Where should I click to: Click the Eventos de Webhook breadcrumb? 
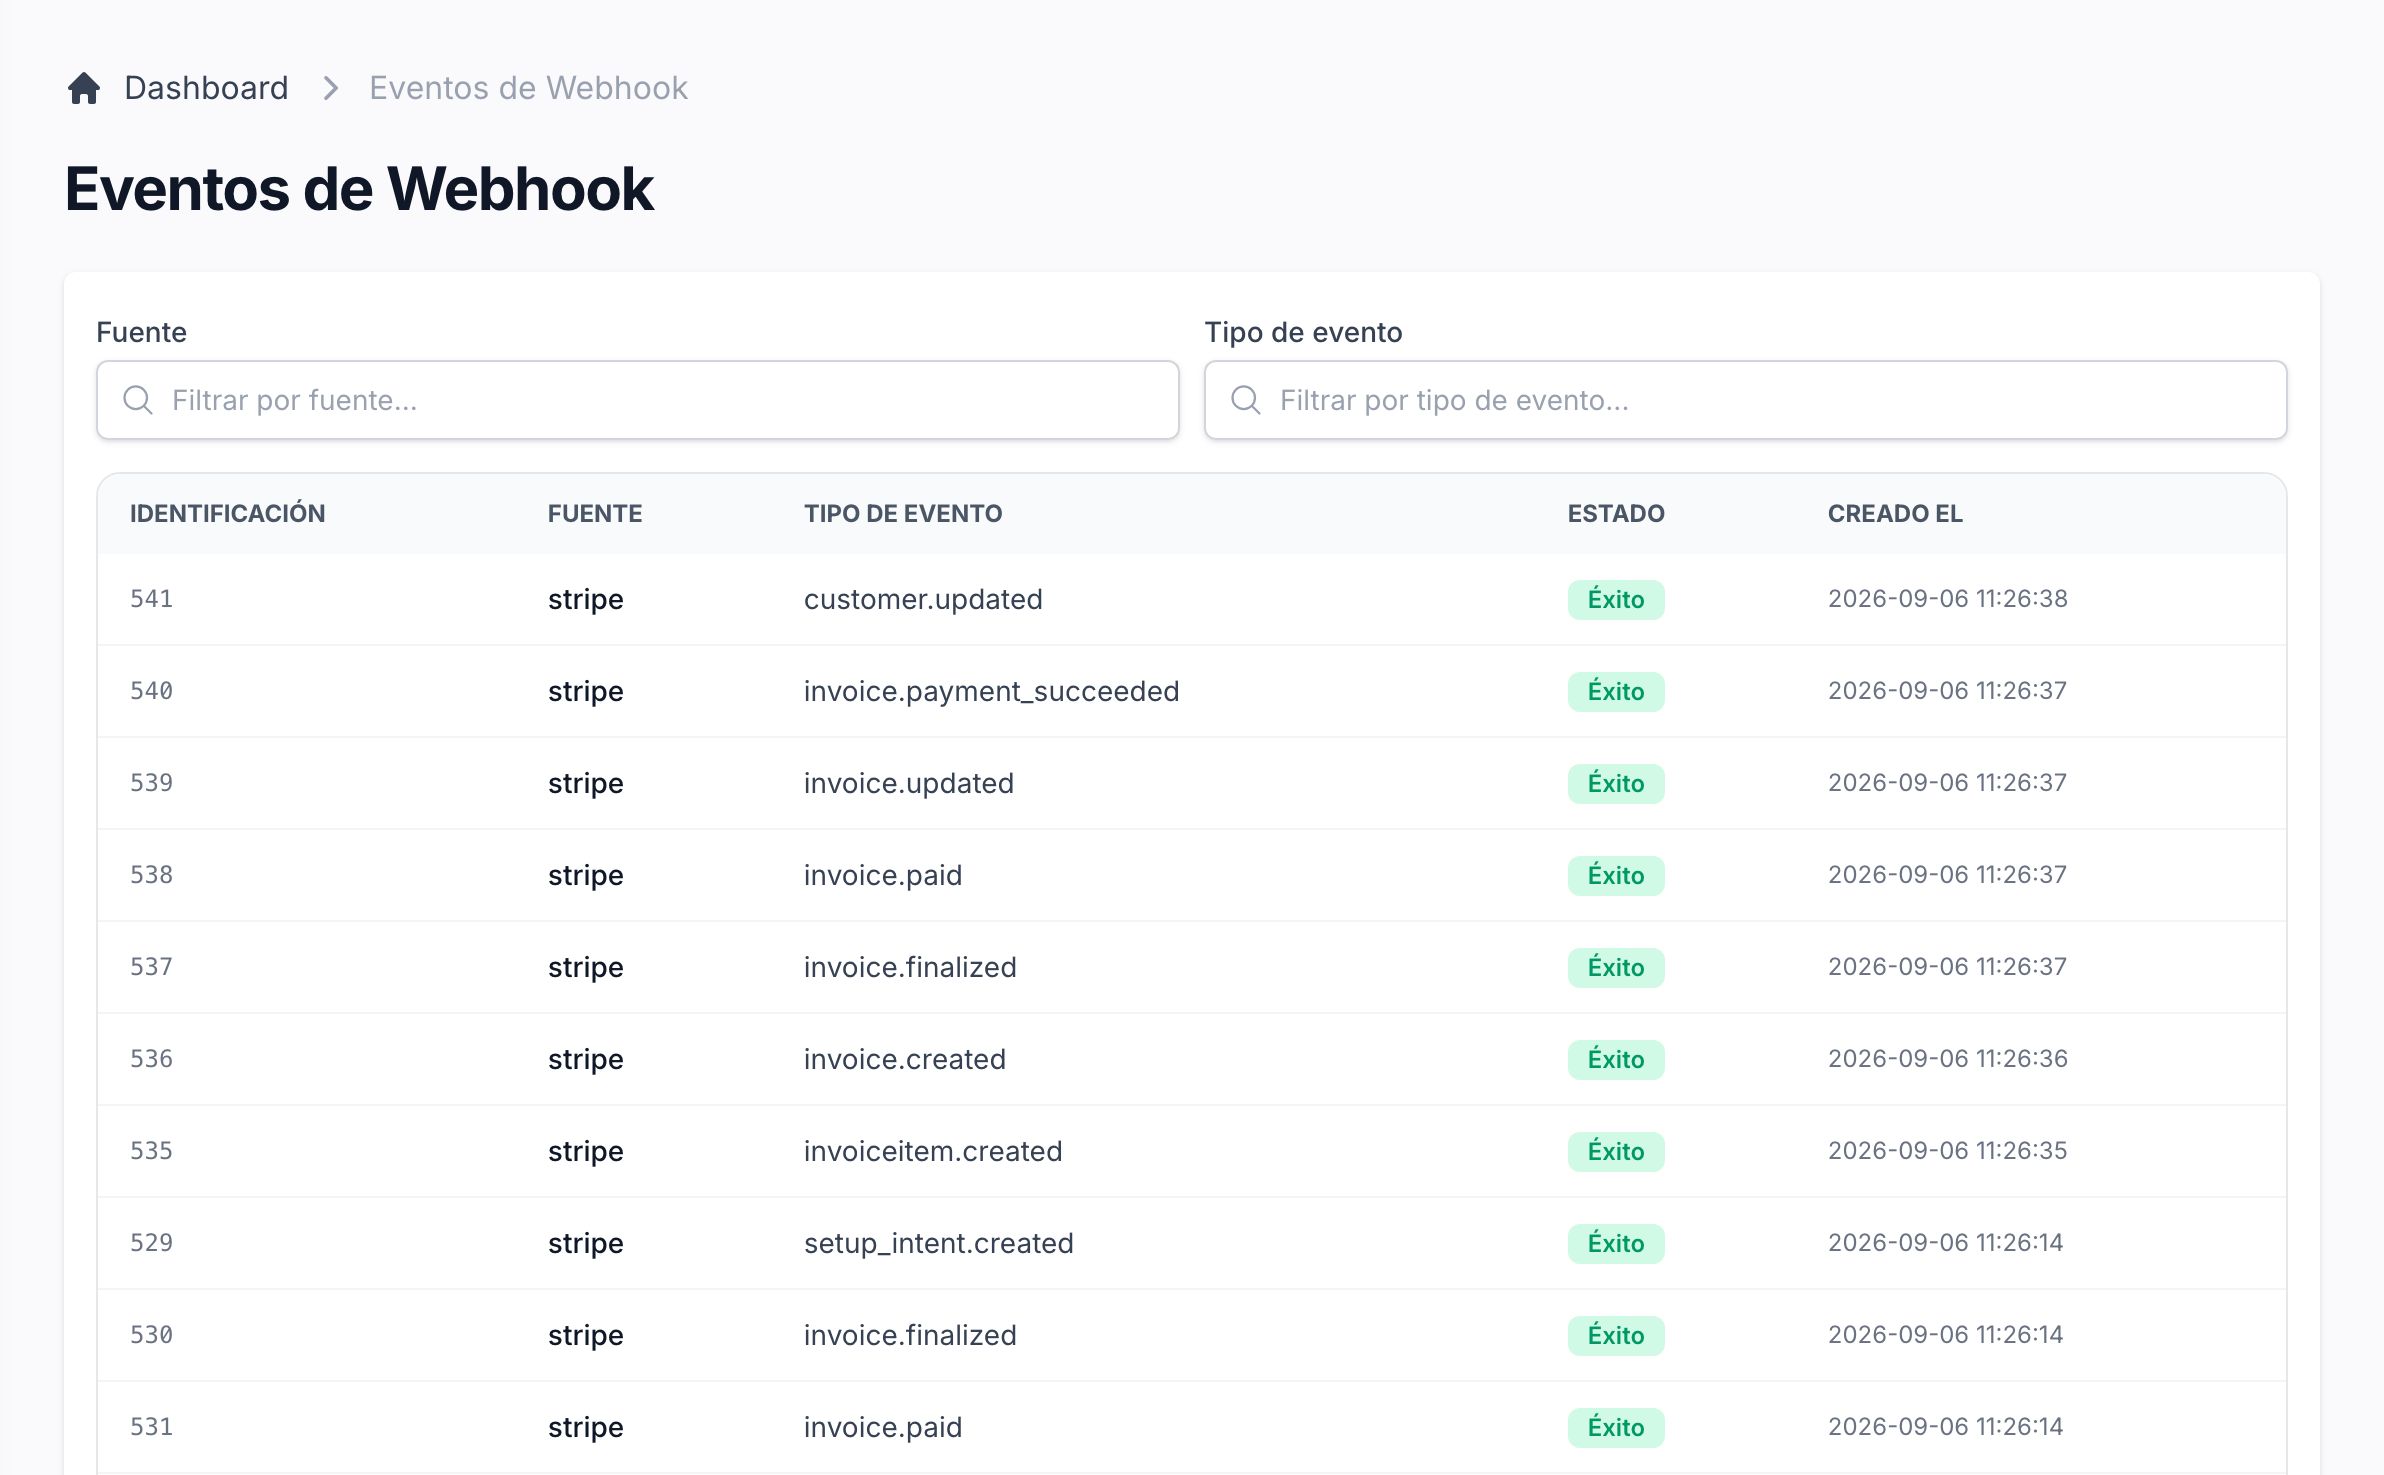pyautogui.click(x=528, y=88)
